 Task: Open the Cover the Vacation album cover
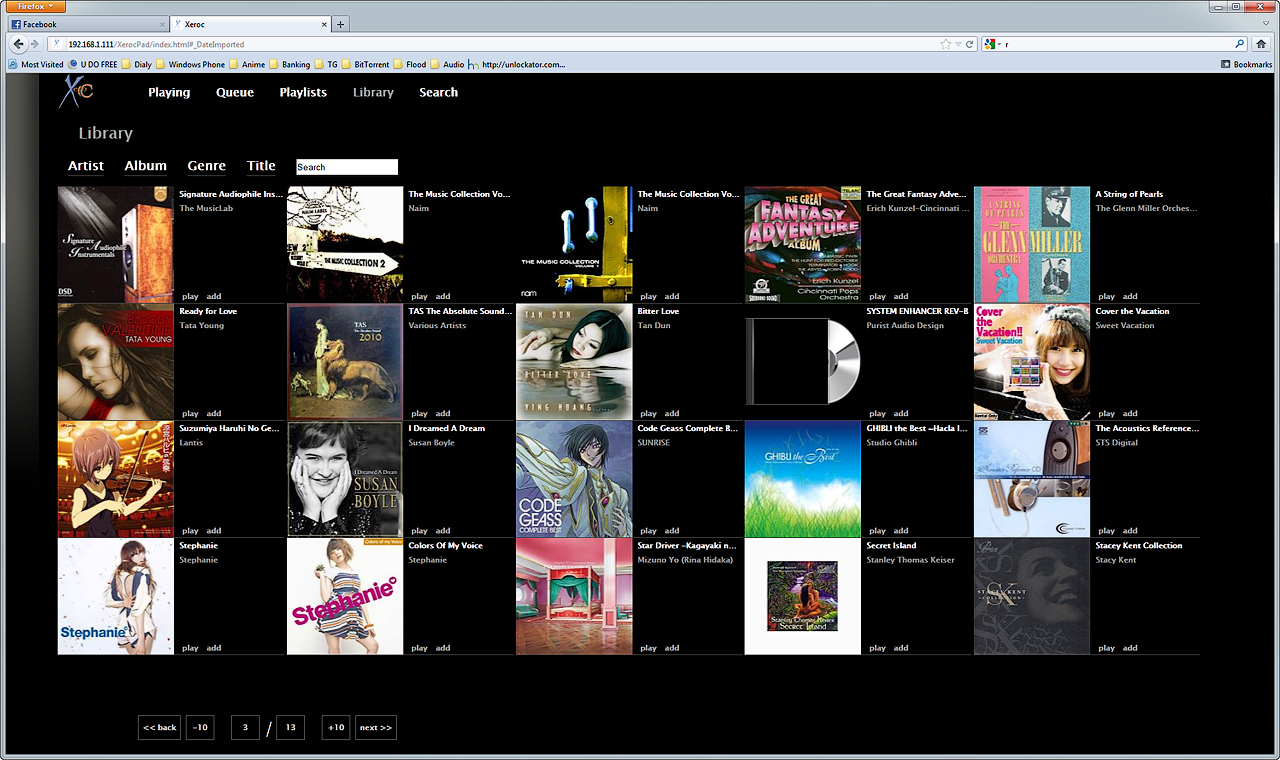tap(1032, 362)
